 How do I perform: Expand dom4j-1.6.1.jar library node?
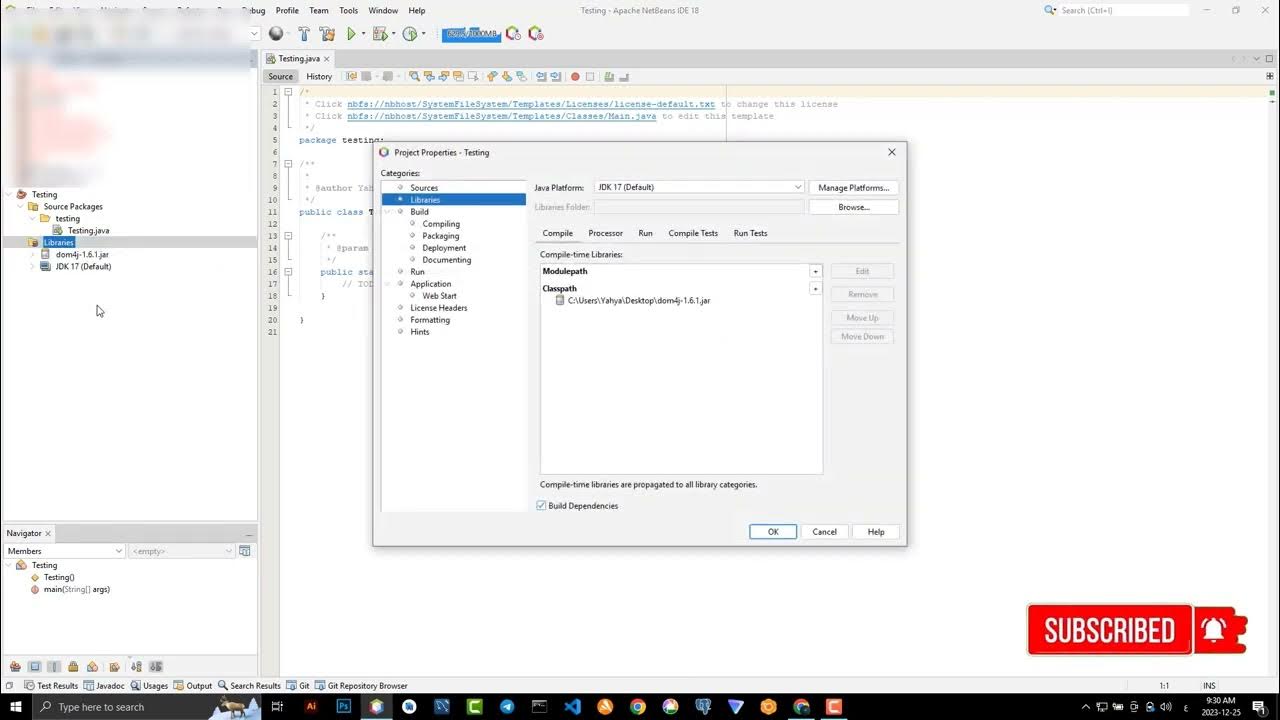tap(33, 254)
